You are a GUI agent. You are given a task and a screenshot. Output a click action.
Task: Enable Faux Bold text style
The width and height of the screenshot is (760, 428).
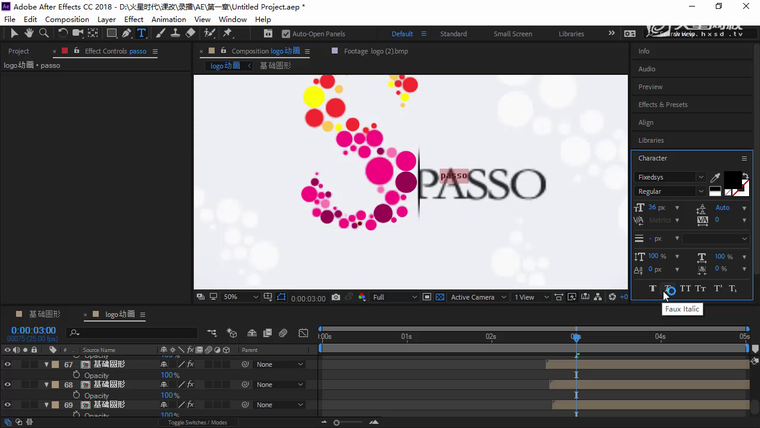[x=653, y=289]
